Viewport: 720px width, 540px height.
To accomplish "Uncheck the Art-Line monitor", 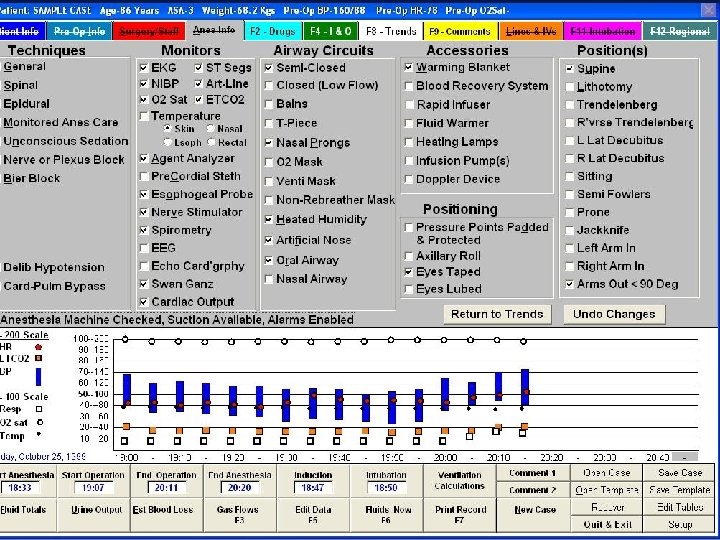I will (x=198, y=84).
